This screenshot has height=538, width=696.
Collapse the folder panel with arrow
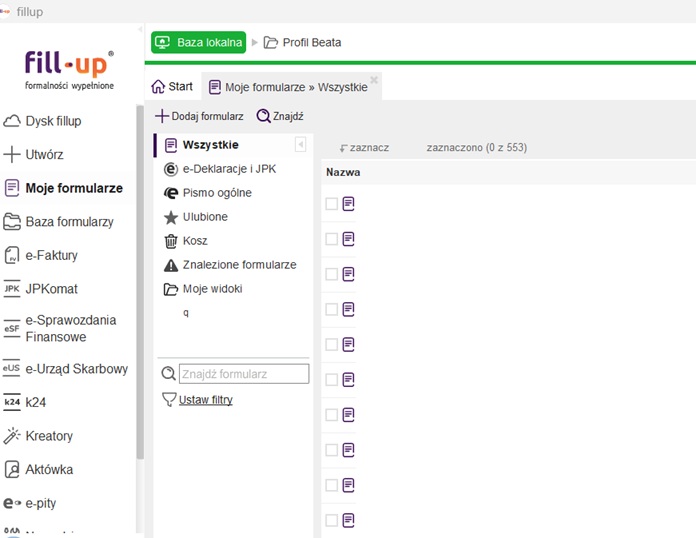[x=301, y=145]
